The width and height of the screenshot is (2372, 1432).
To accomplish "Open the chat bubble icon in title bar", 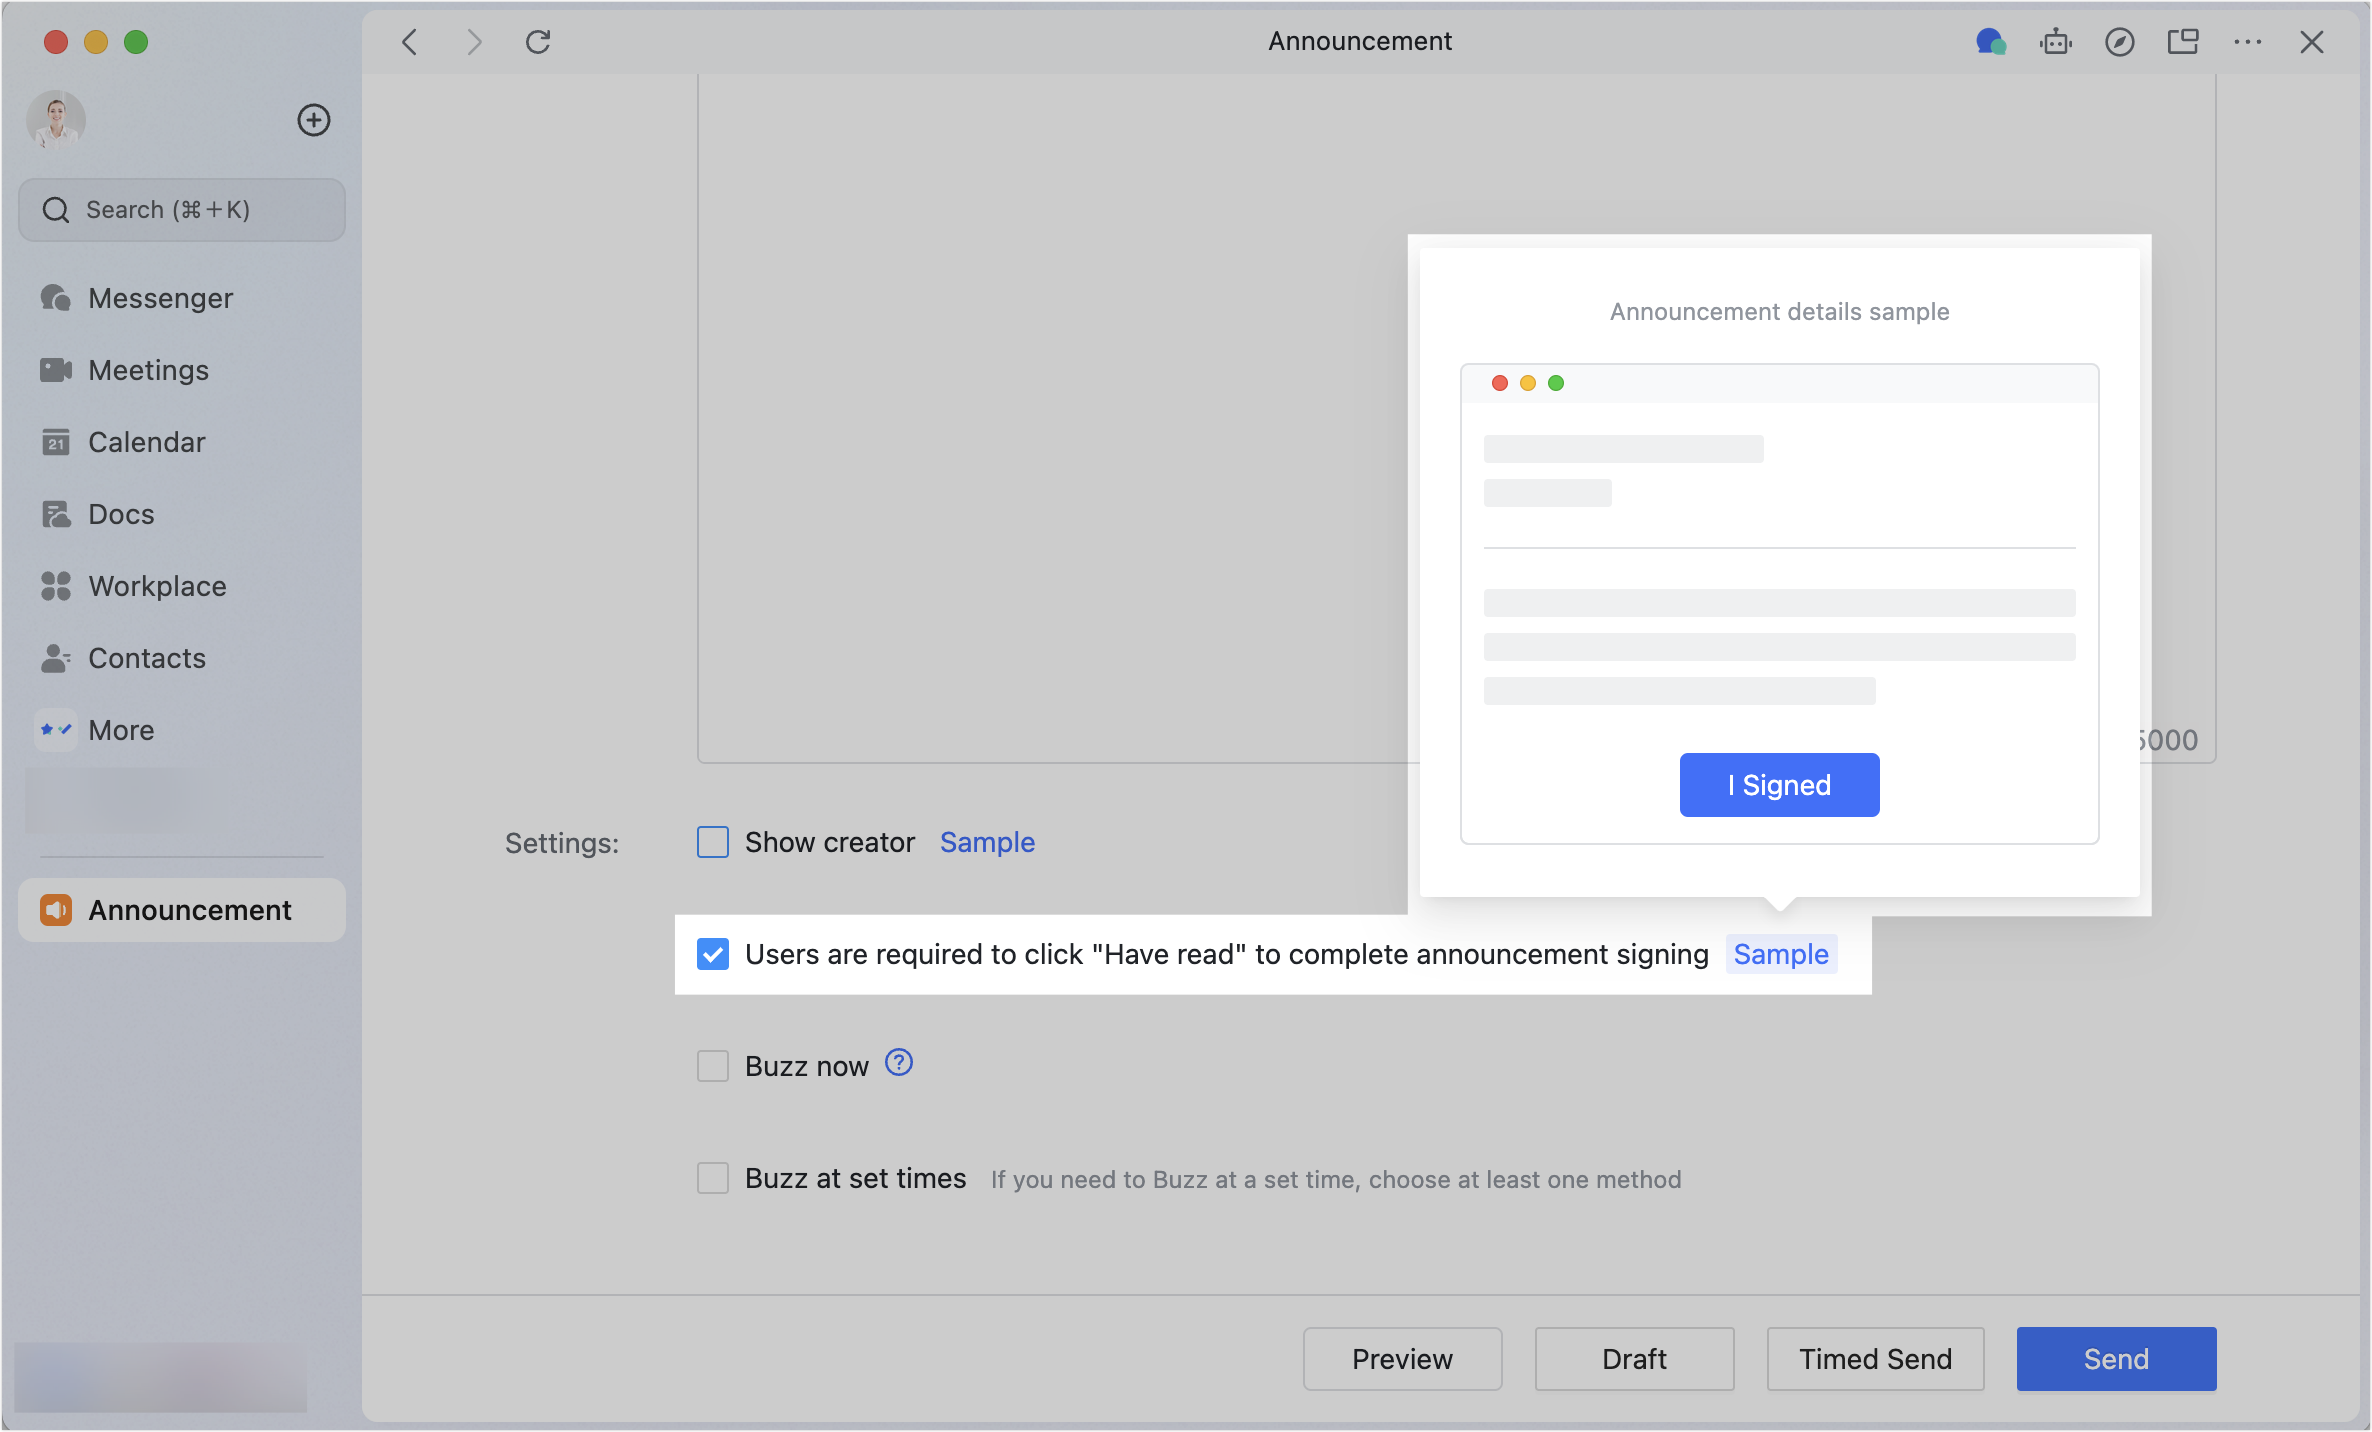I will click(x=1991, y=42).
